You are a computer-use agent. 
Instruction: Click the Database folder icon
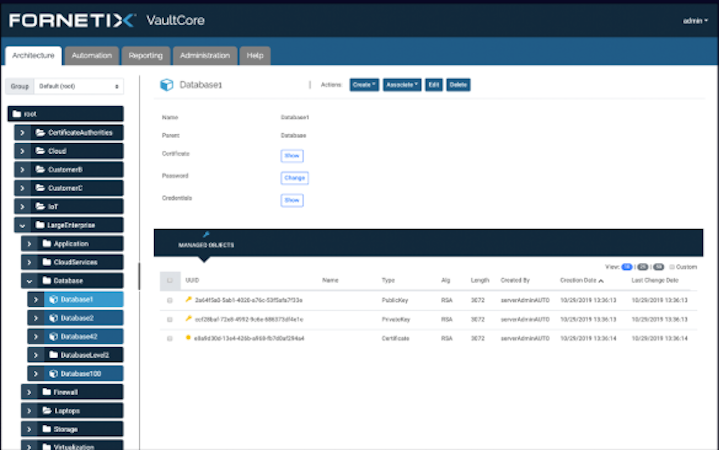pyautogui.click(x=47, y=280)
